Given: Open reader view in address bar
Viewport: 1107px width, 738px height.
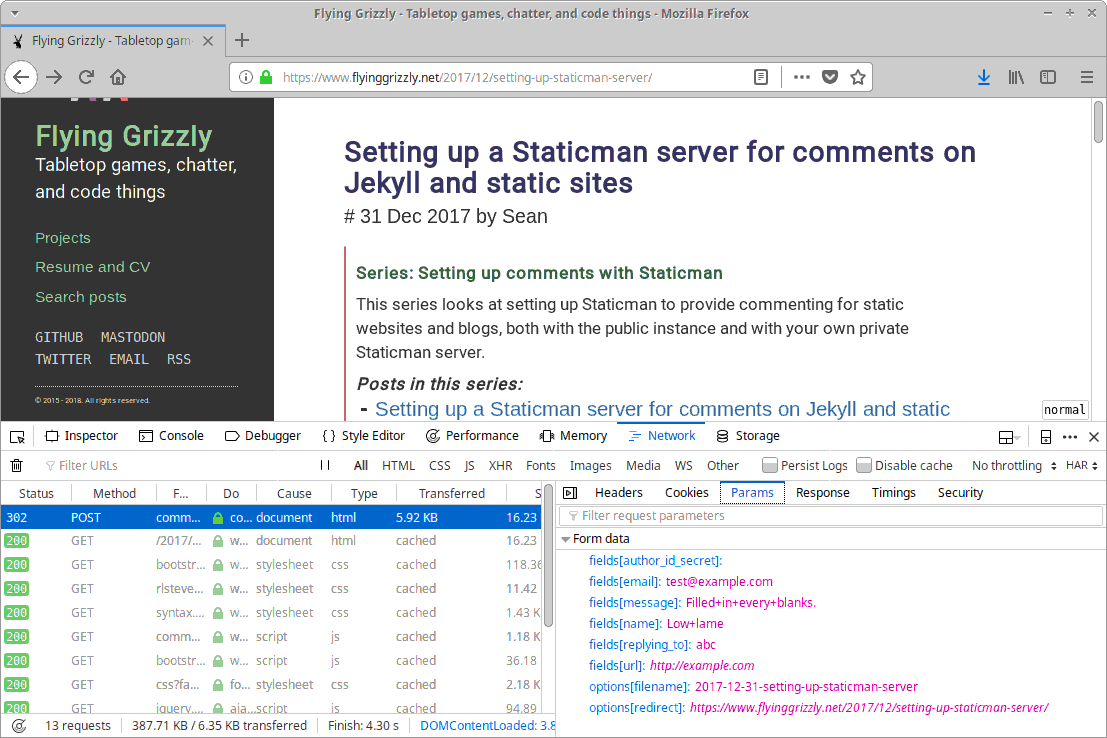Looking at the screenshot, I should coord(761,77).
